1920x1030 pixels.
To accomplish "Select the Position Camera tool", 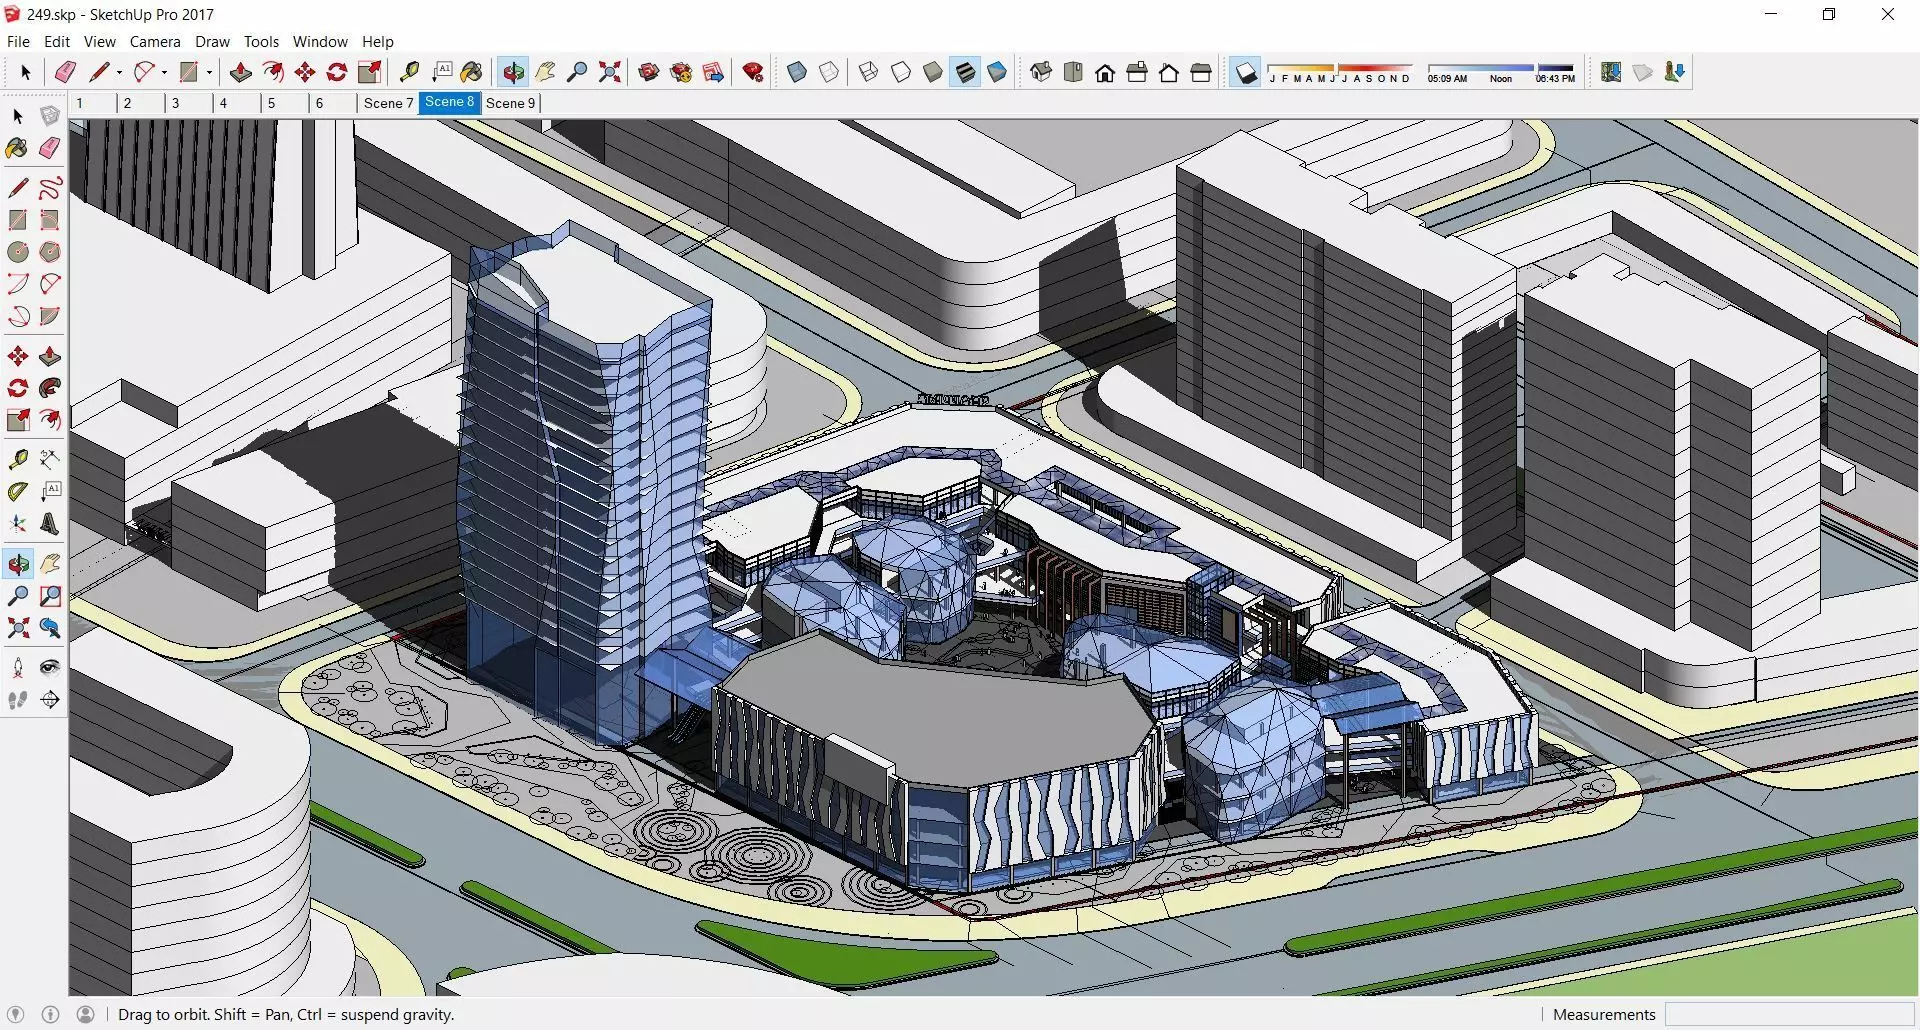I will tap(18, 668).
